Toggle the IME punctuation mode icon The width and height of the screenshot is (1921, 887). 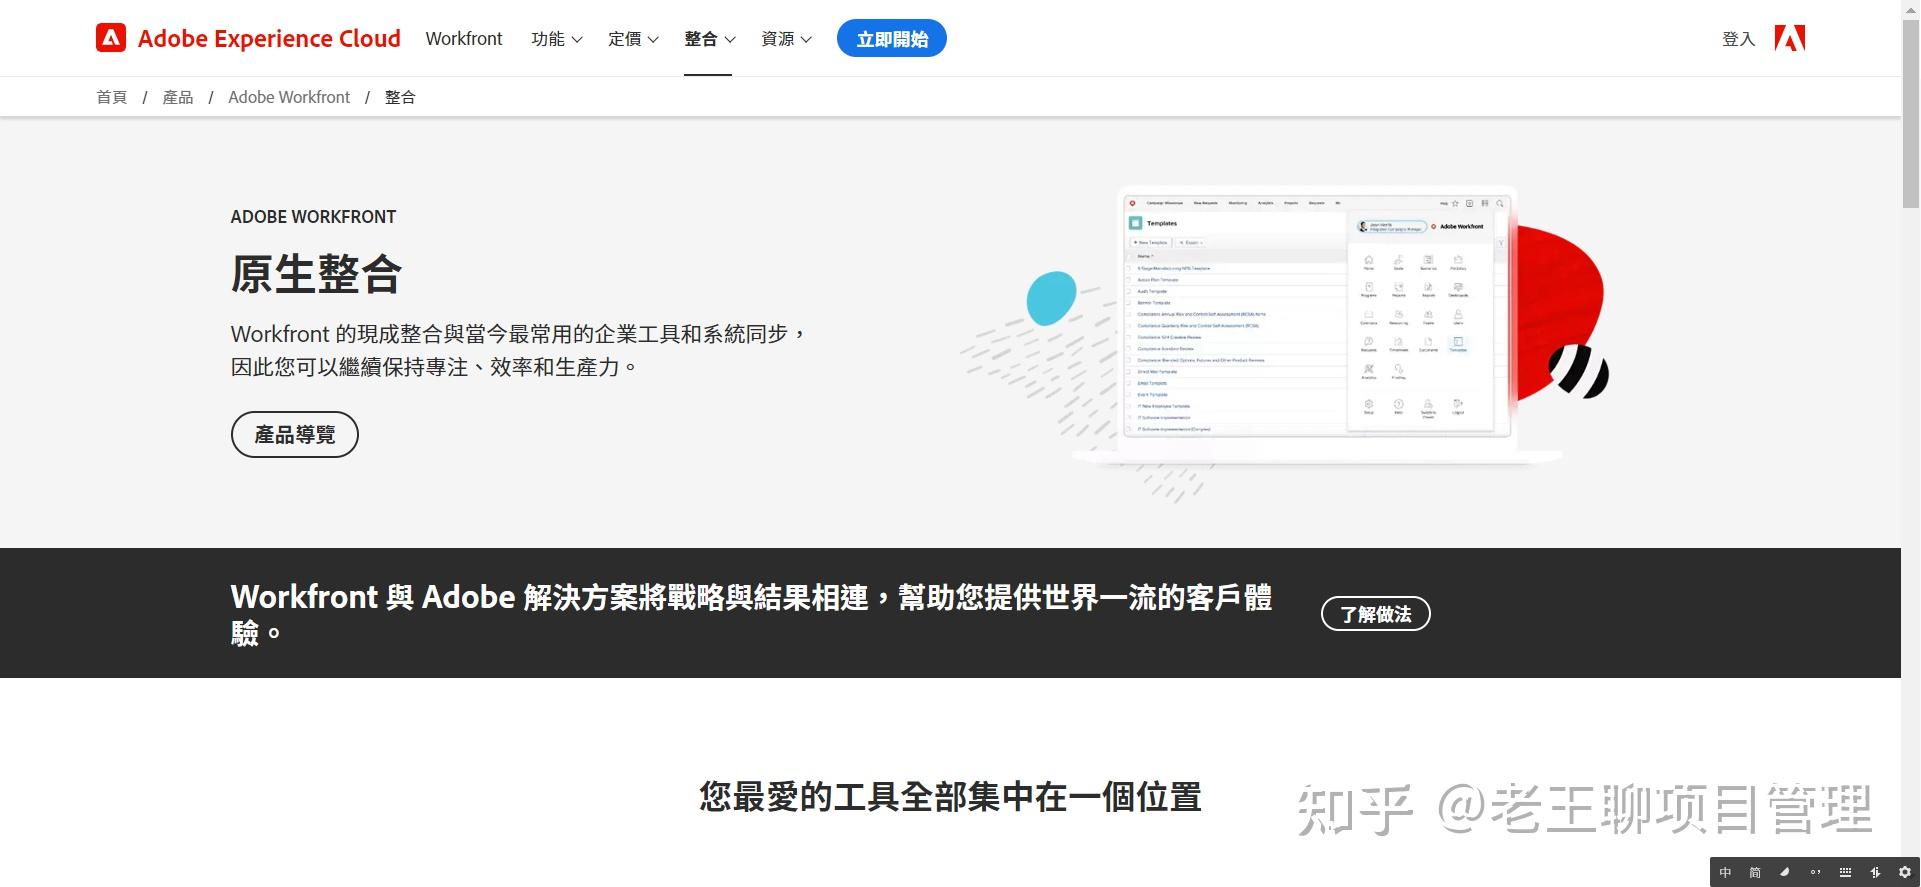tap(1815, 872)
